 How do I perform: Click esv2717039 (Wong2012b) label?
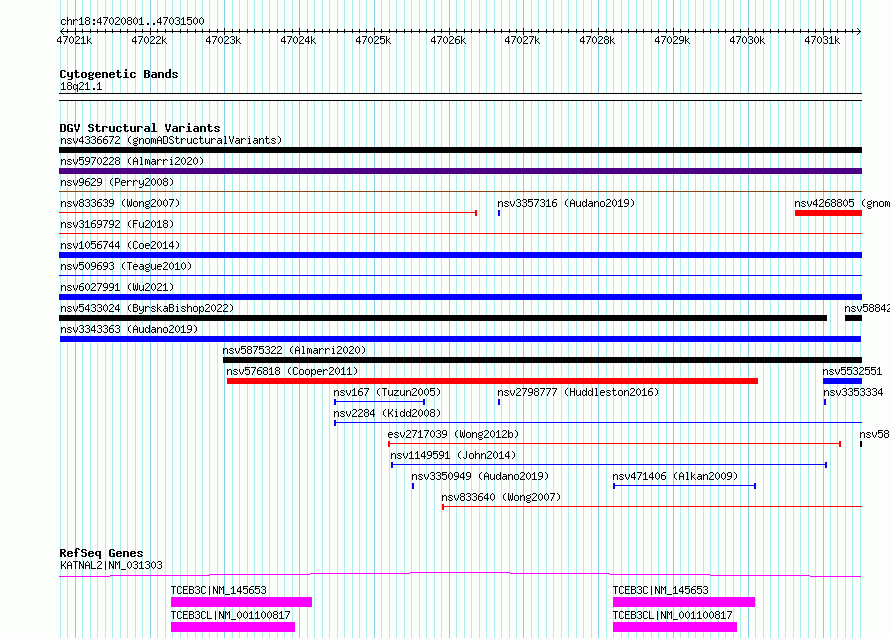(x=453, y=434)
